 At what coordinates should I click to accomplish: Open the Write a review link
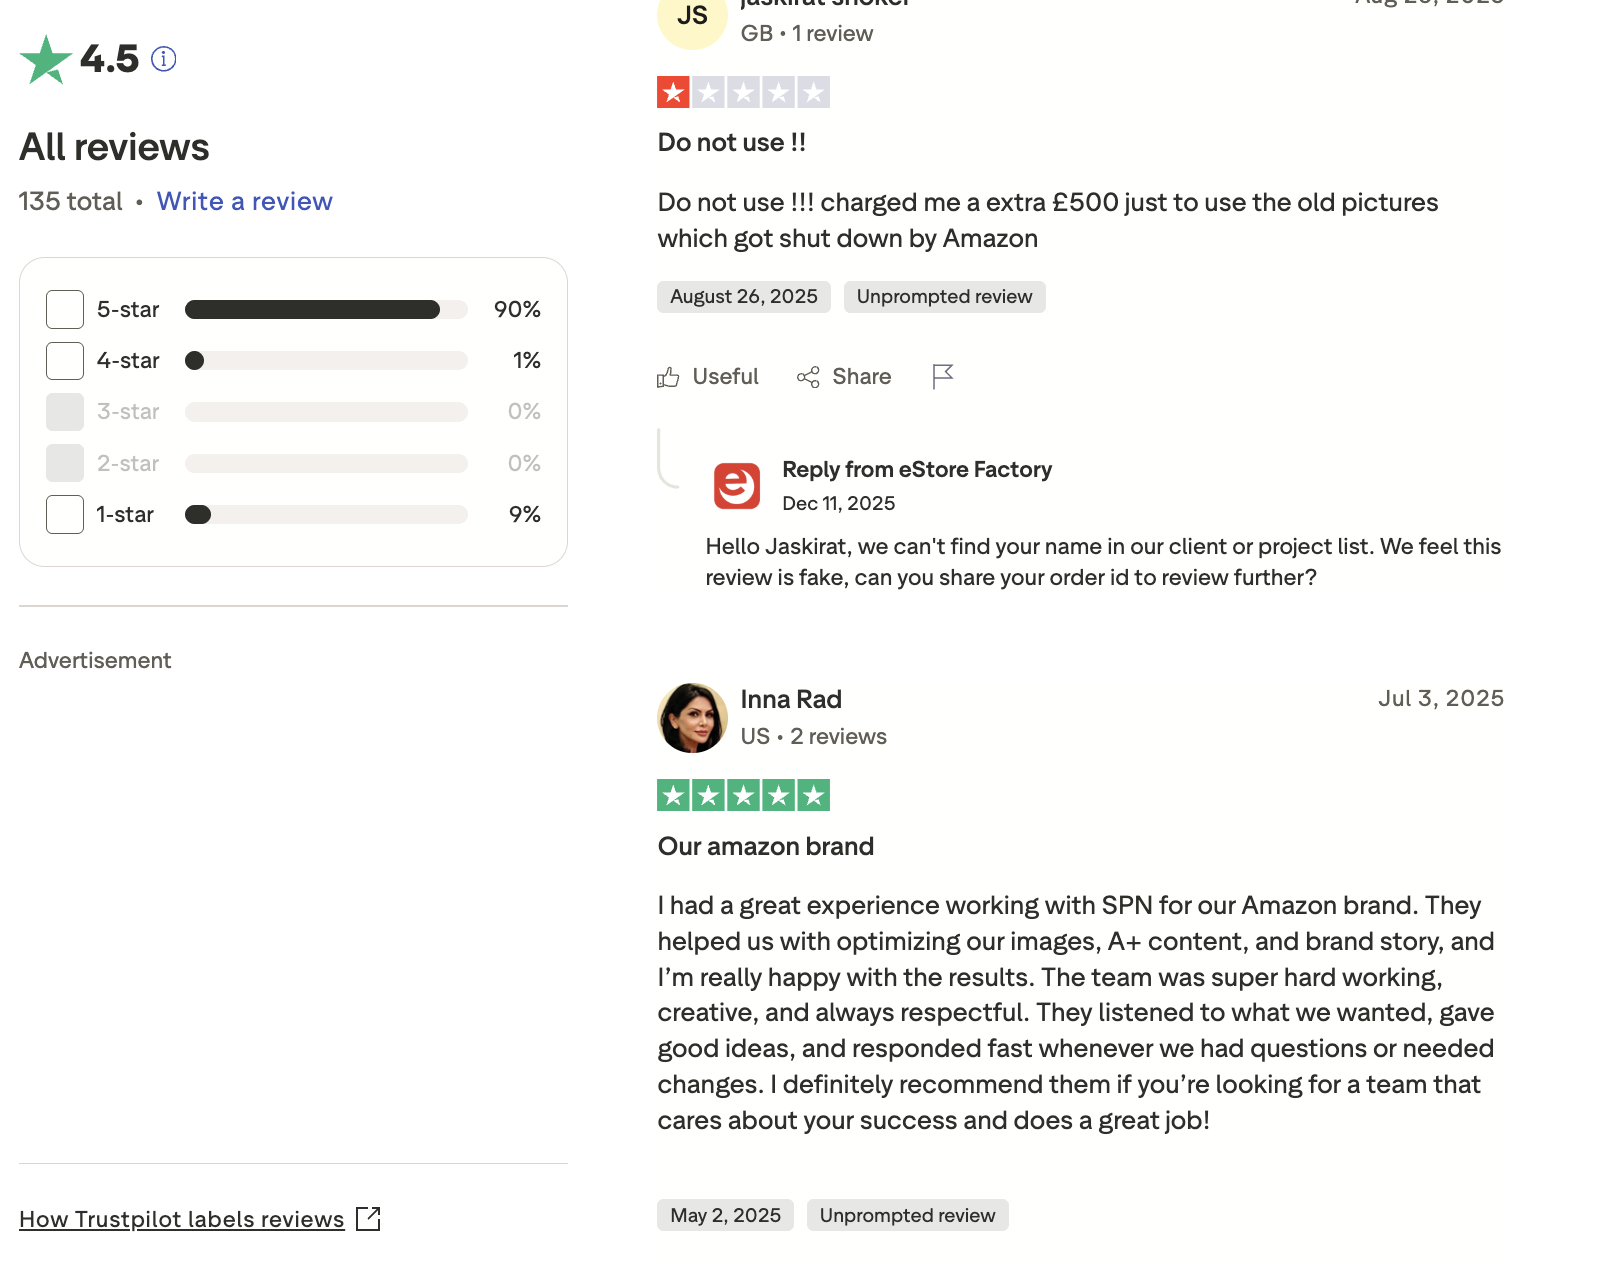point(244,201)
